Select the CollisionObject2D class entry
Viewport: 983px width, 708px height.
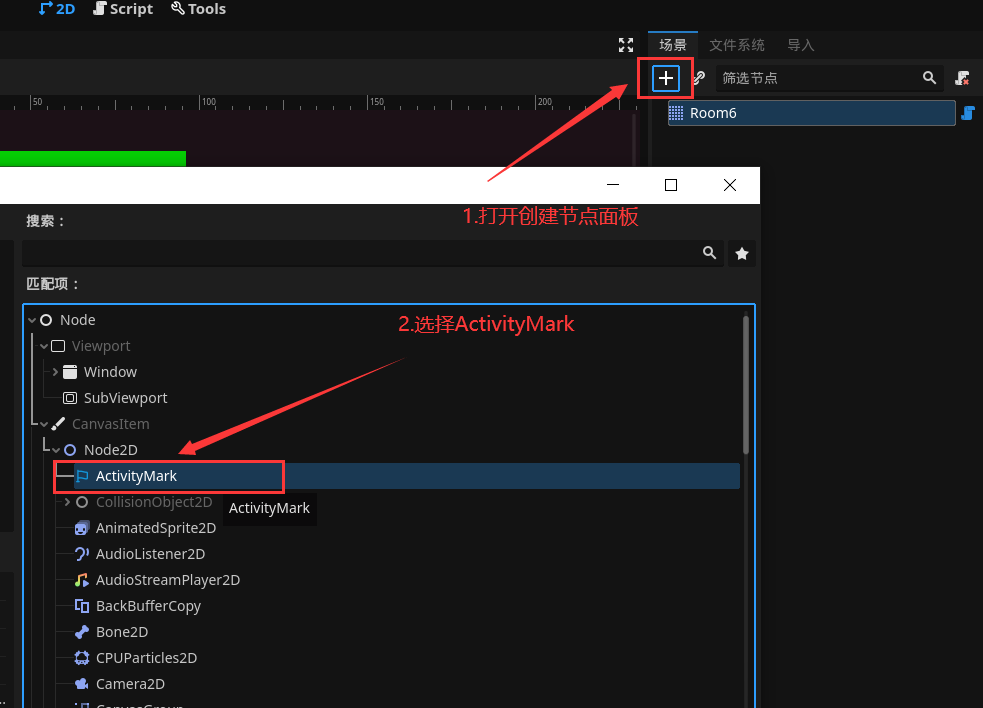click(154, 502)
